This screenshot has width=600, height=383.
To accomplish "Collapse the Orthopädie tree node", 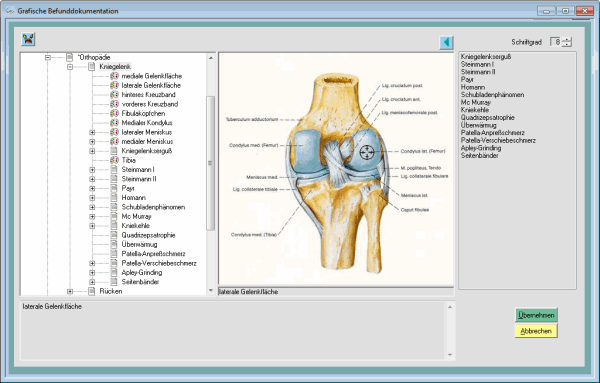I will [x=47, y=57].
